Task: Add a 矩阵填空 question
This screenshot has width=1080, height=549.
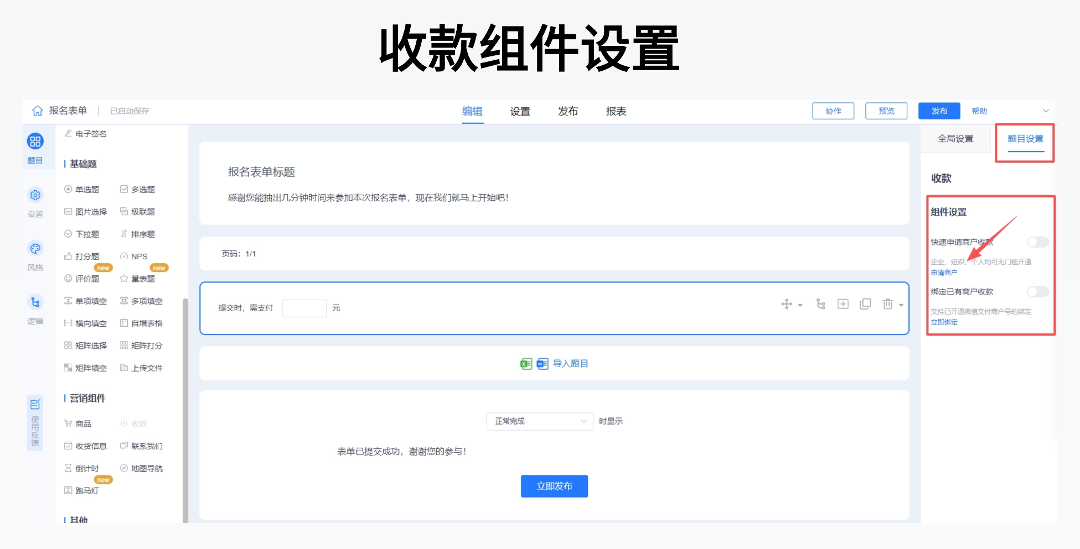Action: [85, 368]
